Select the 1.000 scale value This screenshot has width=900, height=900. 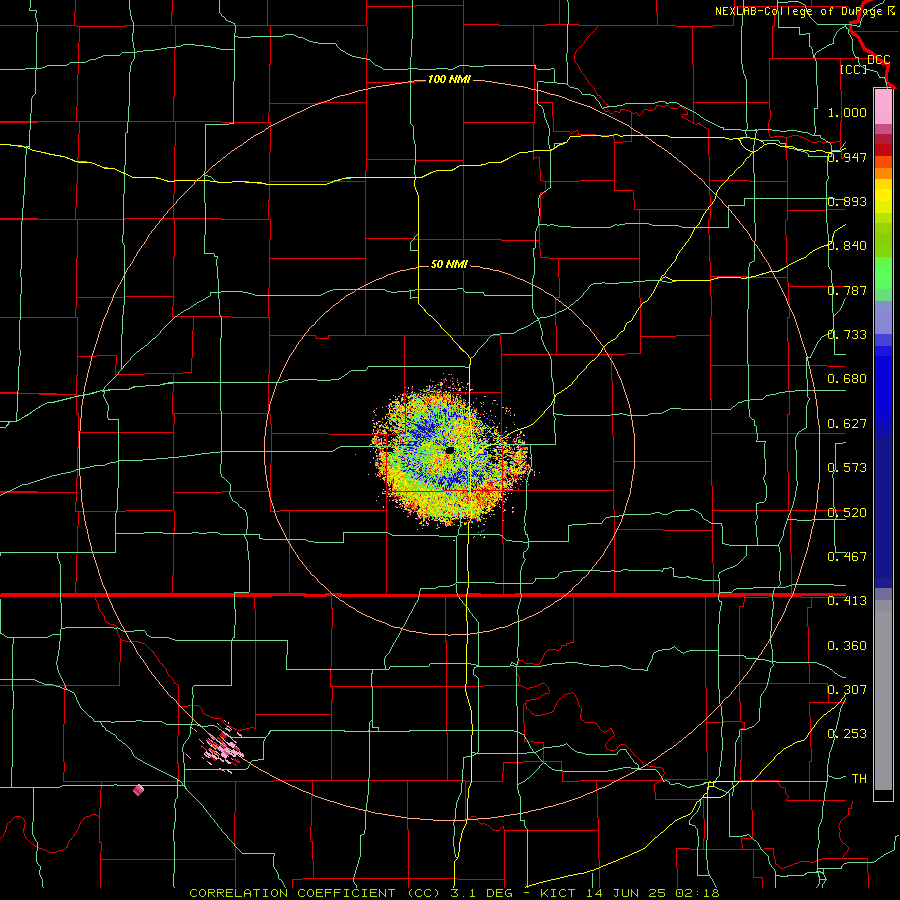[847, 112]
